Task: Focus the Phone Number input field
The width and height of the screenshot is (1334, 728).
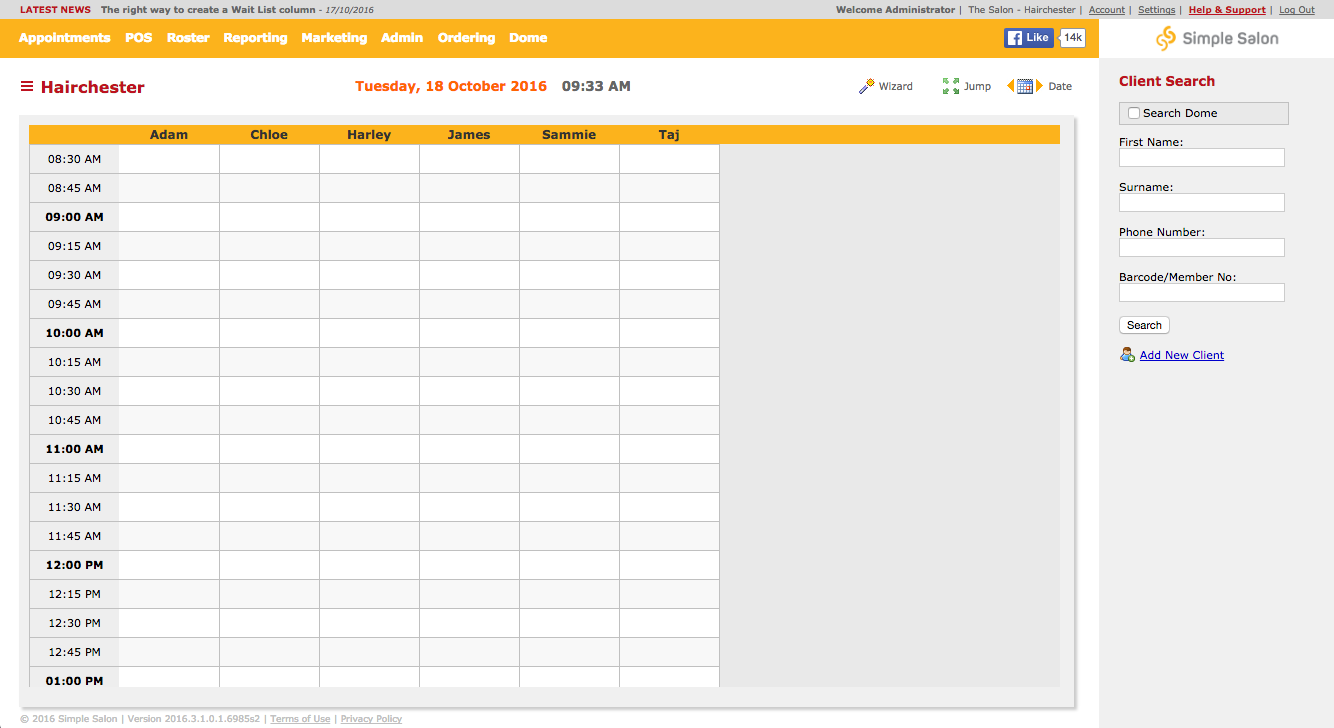Action: tap(1202, 248)
